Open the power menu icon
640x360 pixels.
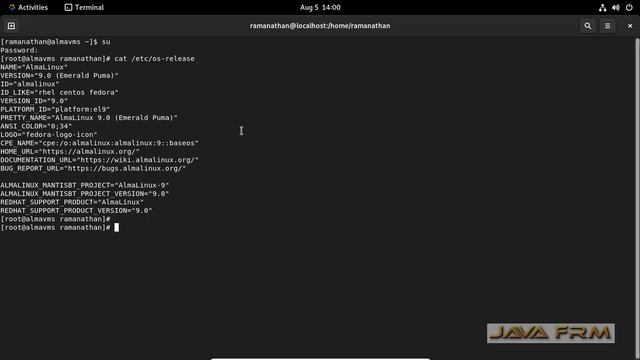pos(629,7)
